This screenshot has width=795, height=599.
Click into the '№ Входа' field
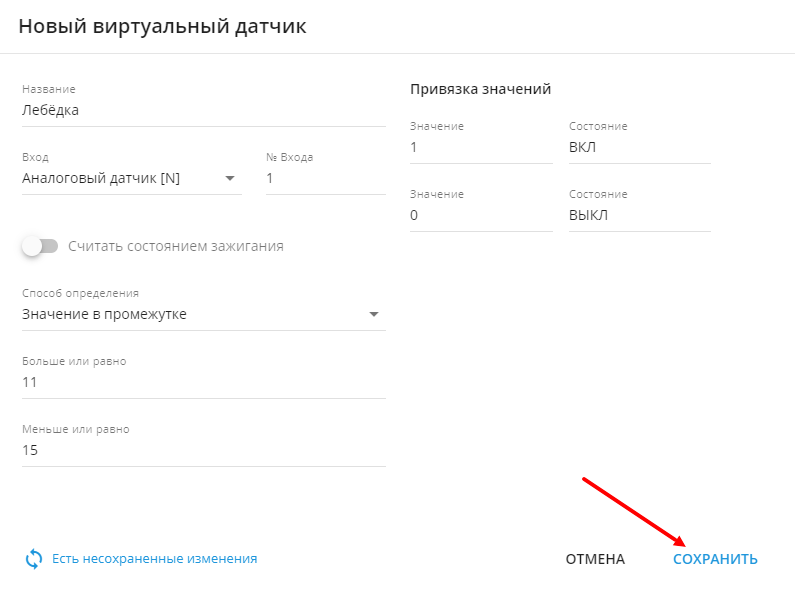point(325,179)
